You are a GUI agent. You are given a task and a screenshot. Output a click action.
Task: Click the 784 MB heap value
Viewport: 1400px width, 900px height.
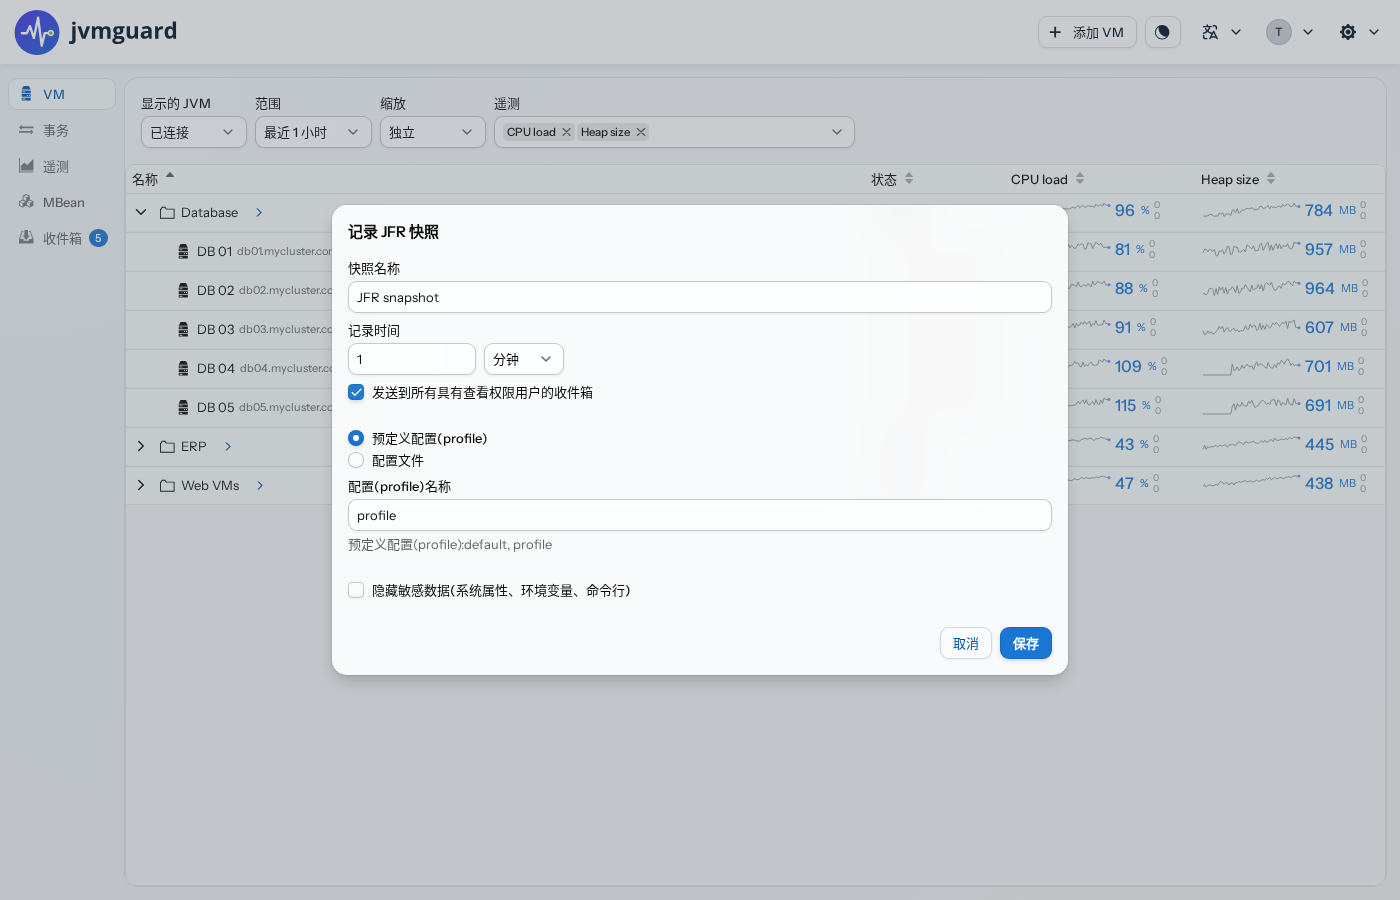click(1330, 210)
